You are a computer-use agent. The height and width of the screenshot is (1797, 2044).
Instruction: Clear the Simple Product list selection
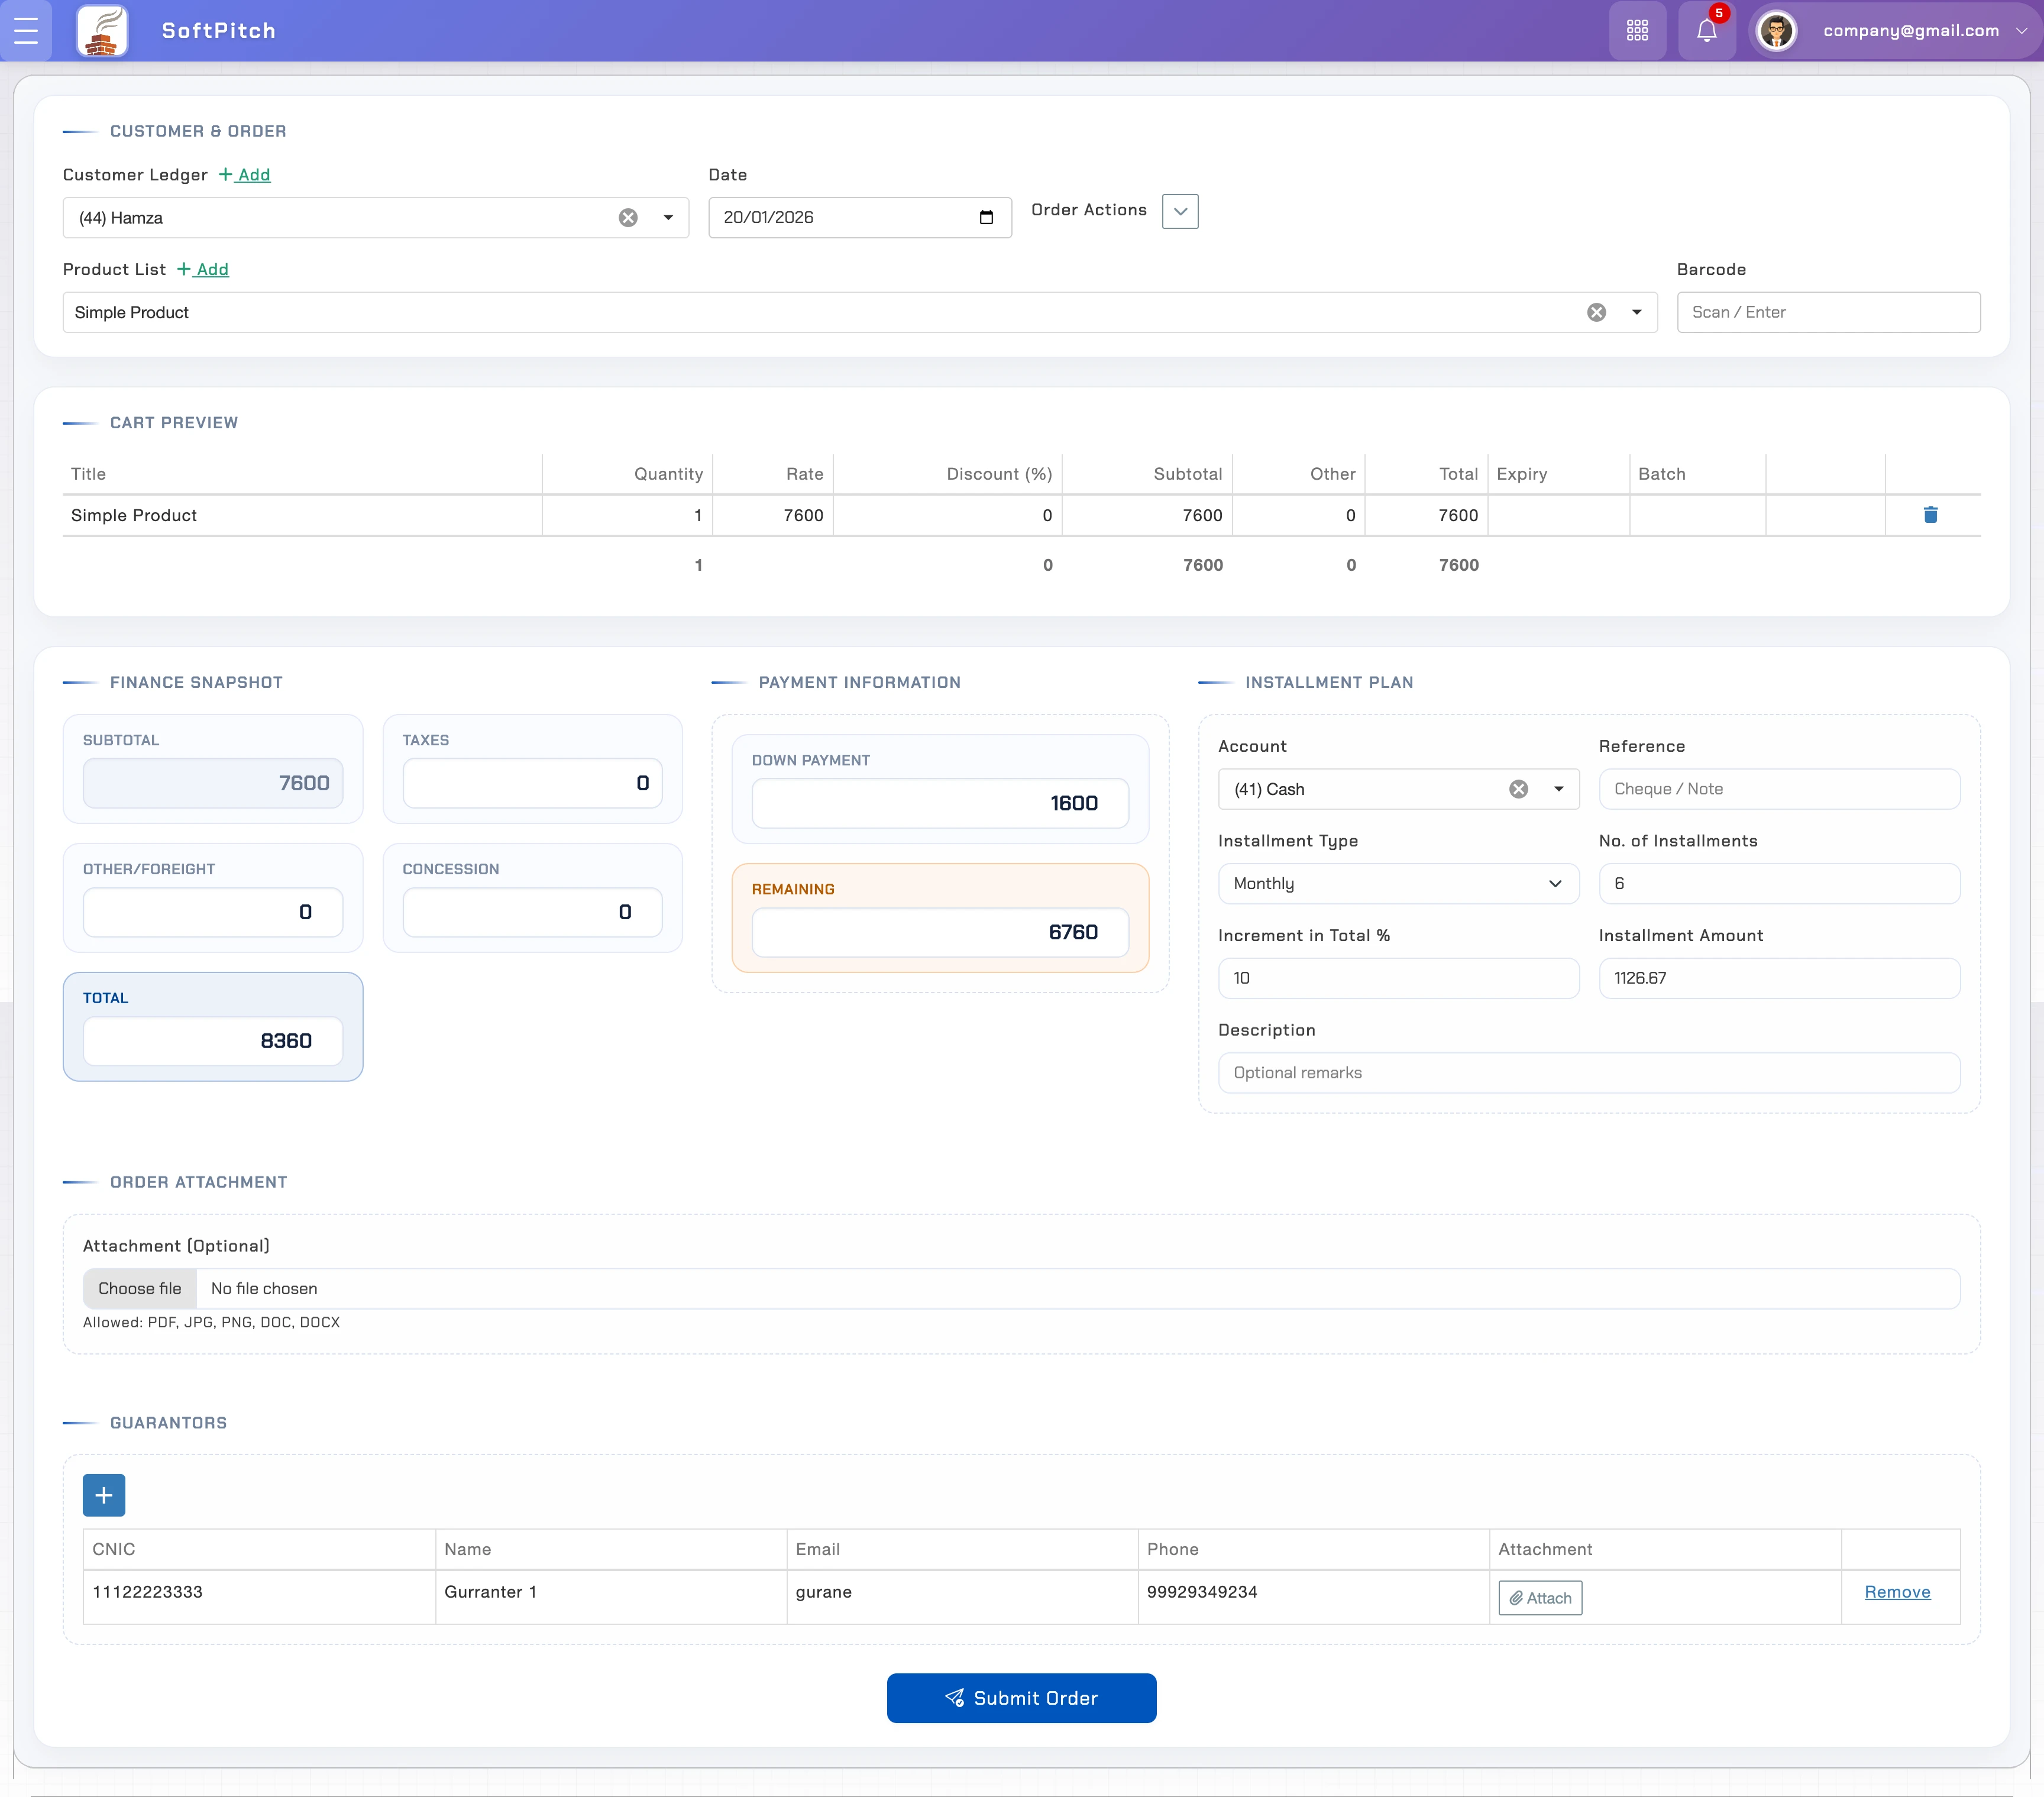point(1596,313)
